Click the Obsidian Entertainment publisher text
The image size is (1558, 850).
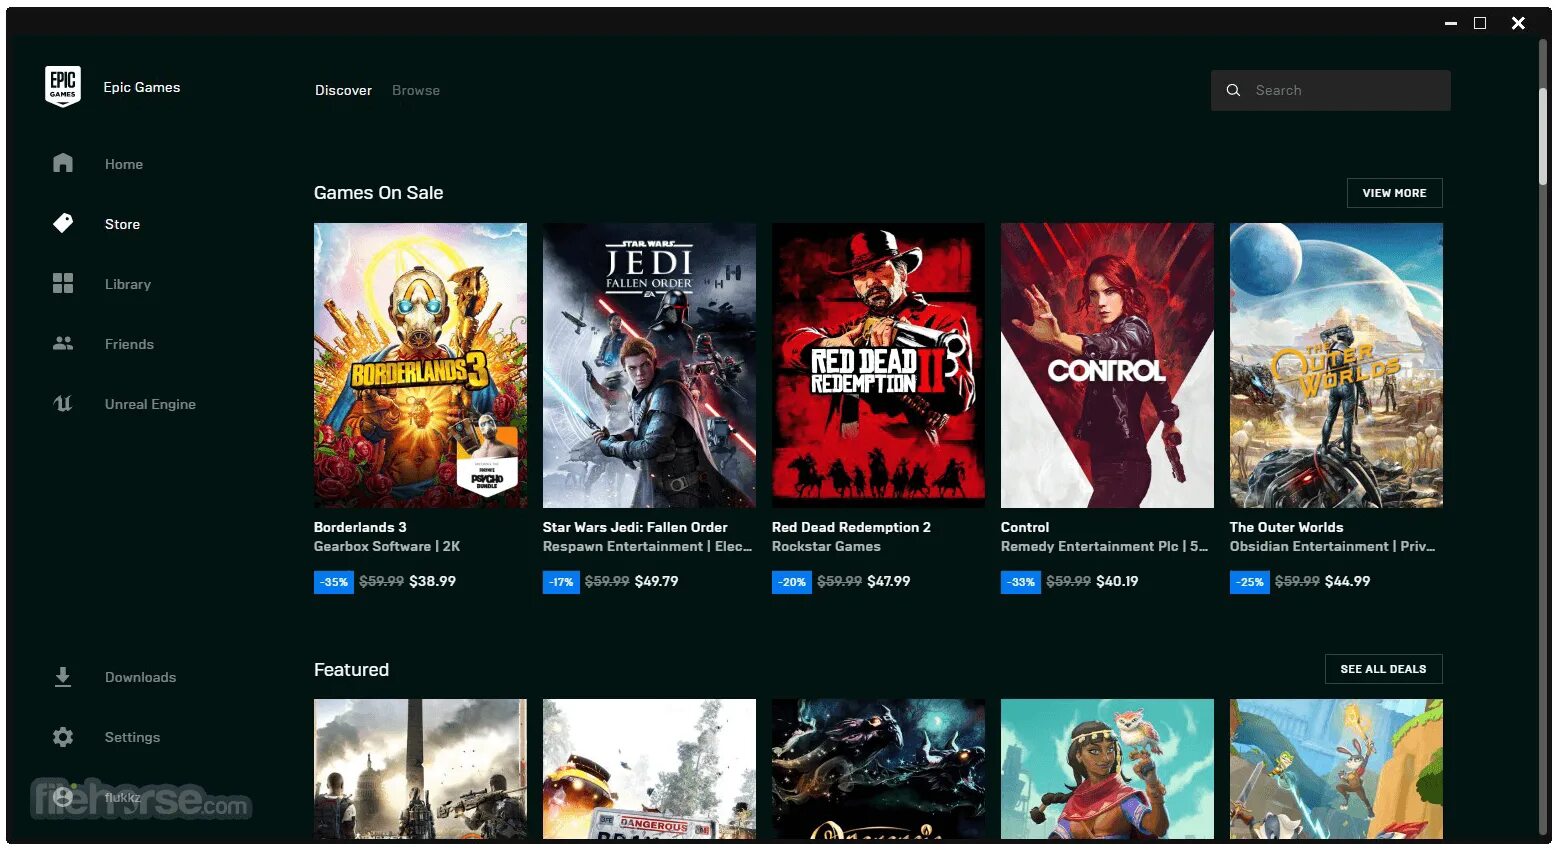pos(1332,546)
